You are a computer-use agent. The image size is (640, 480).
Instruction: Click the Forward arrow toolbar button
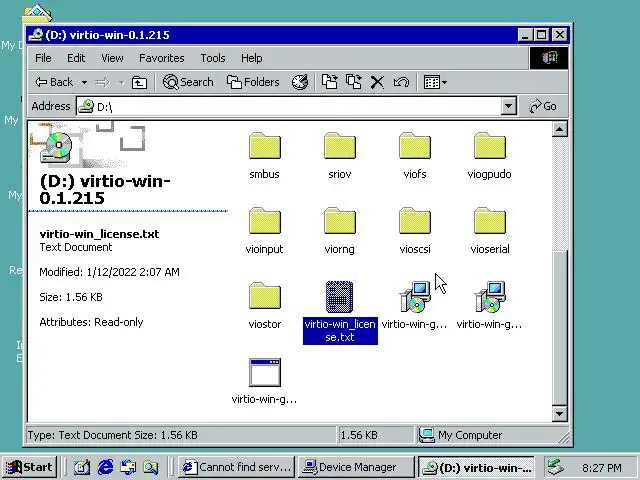point(102,82)
